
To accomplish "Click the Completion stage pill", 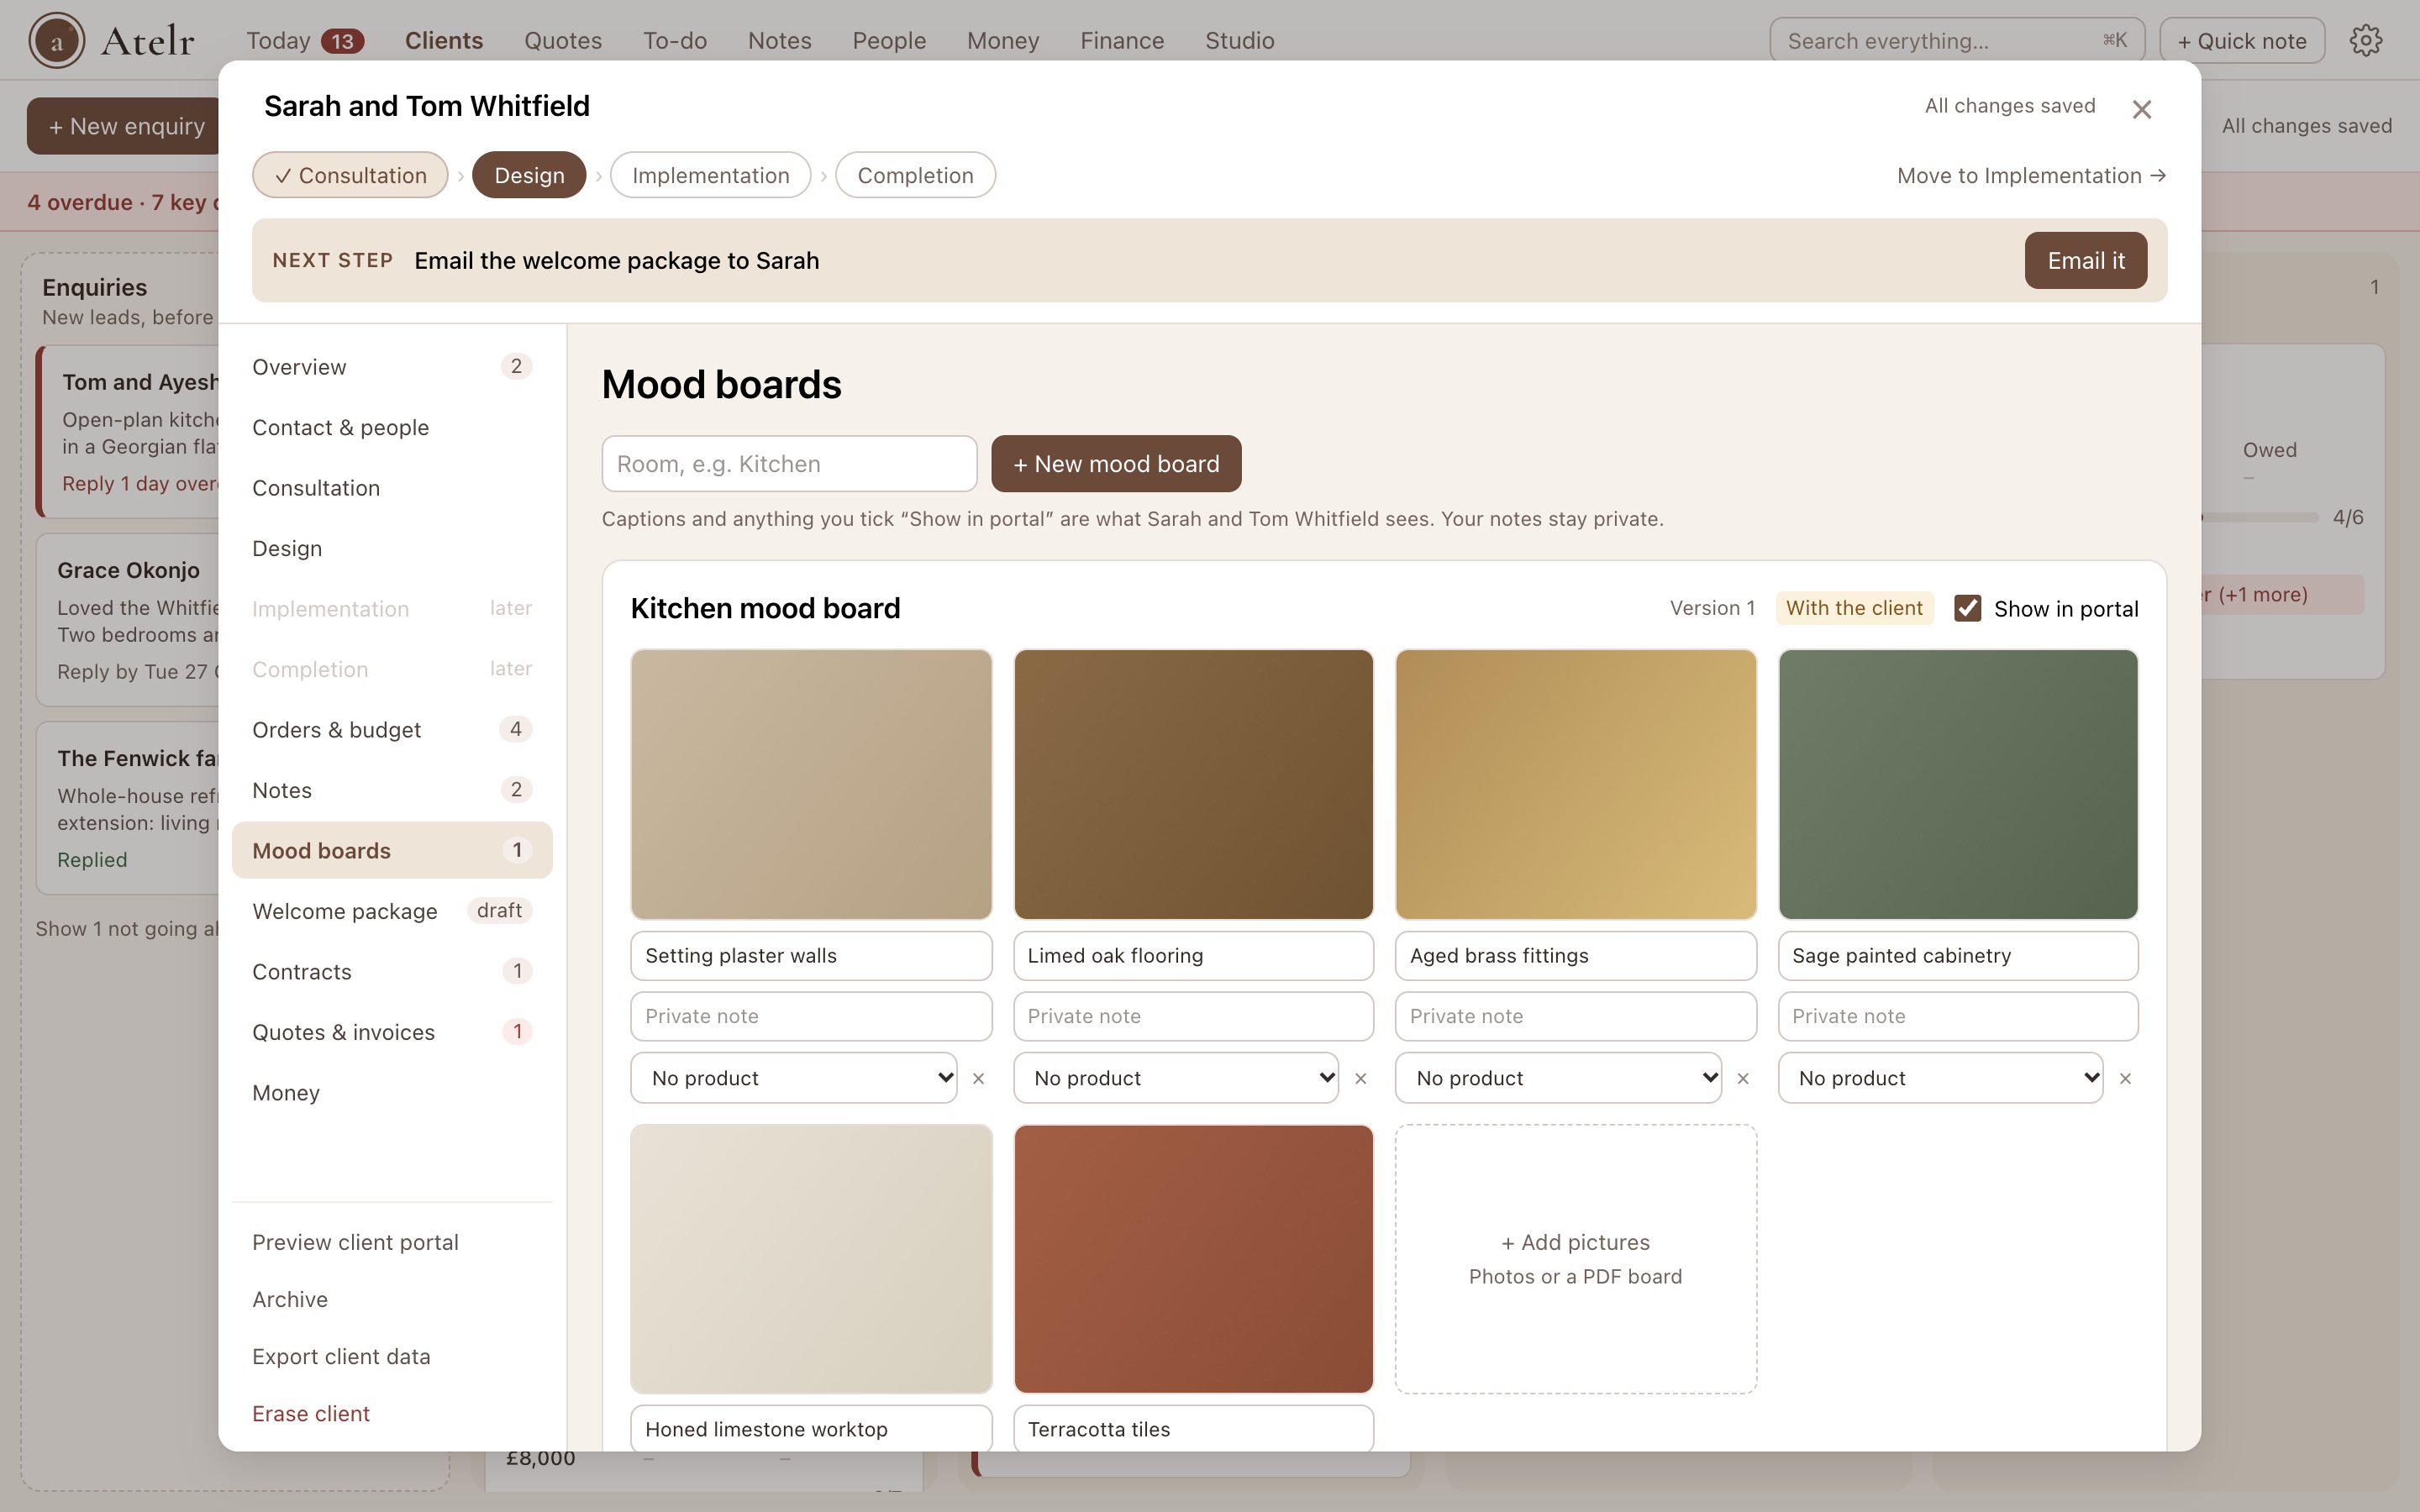I will [x=915, y=175].
